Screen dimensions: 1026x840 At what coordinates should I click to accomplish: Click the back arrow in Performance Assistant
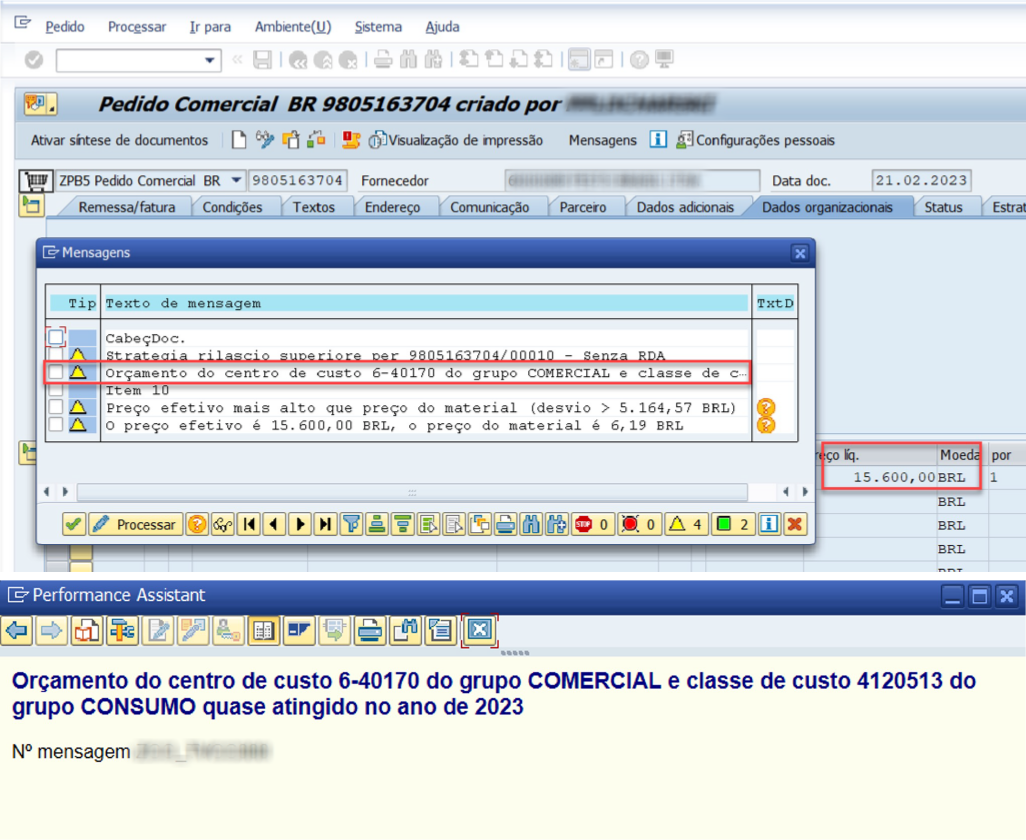17,630
